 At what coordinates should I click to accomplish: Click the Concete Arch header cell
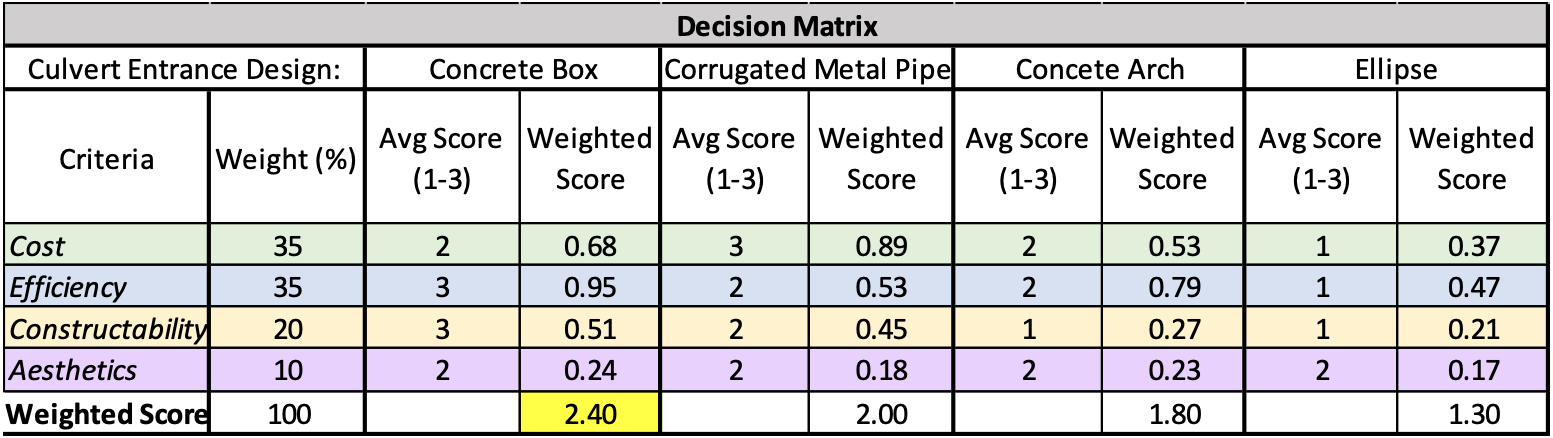(1099, 69)
